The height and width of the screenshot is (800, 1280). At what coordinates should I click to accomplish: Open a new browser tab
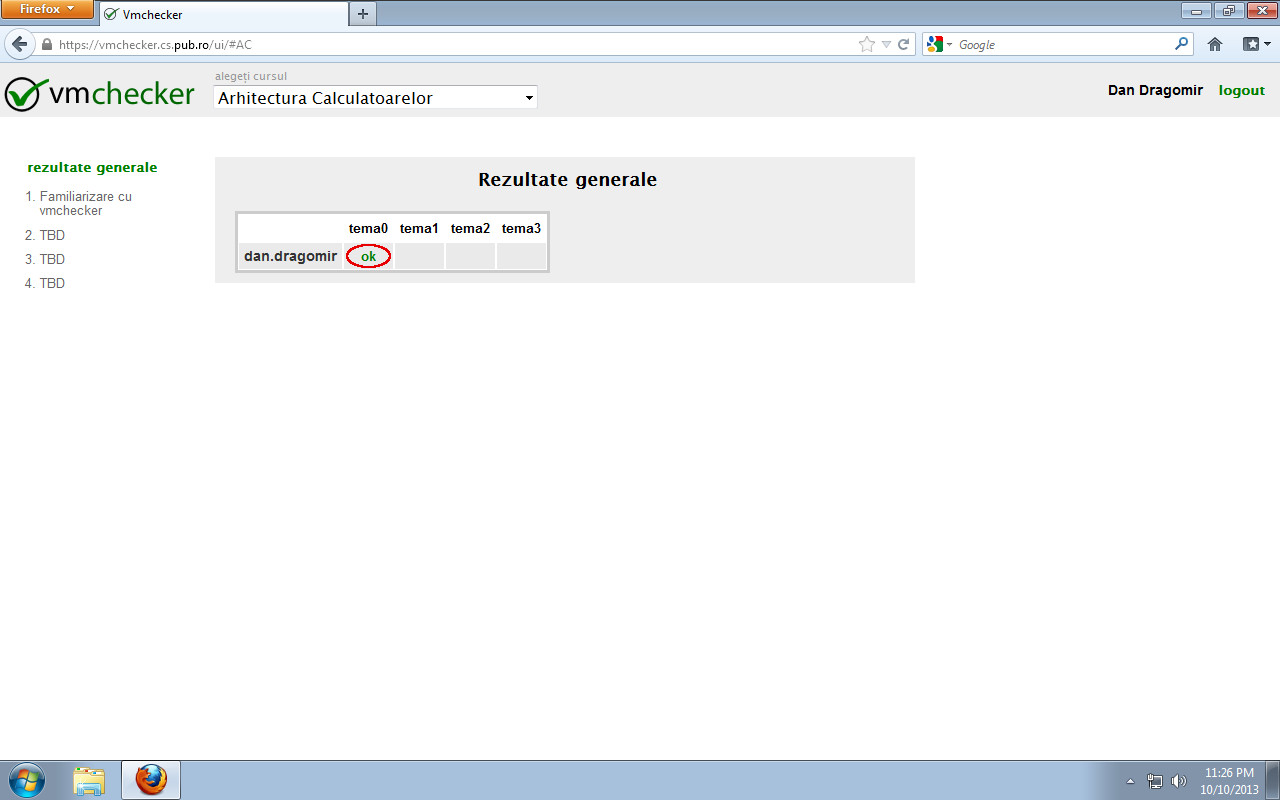[x=362, y=15]
